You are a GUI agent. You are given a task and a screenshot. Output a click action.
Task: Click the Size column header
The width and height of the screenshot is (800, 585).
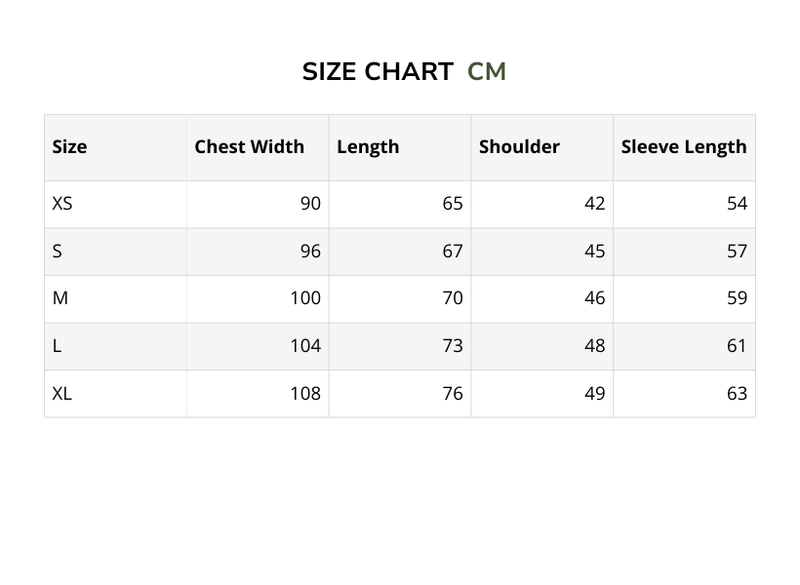click(x=70, y=147)
